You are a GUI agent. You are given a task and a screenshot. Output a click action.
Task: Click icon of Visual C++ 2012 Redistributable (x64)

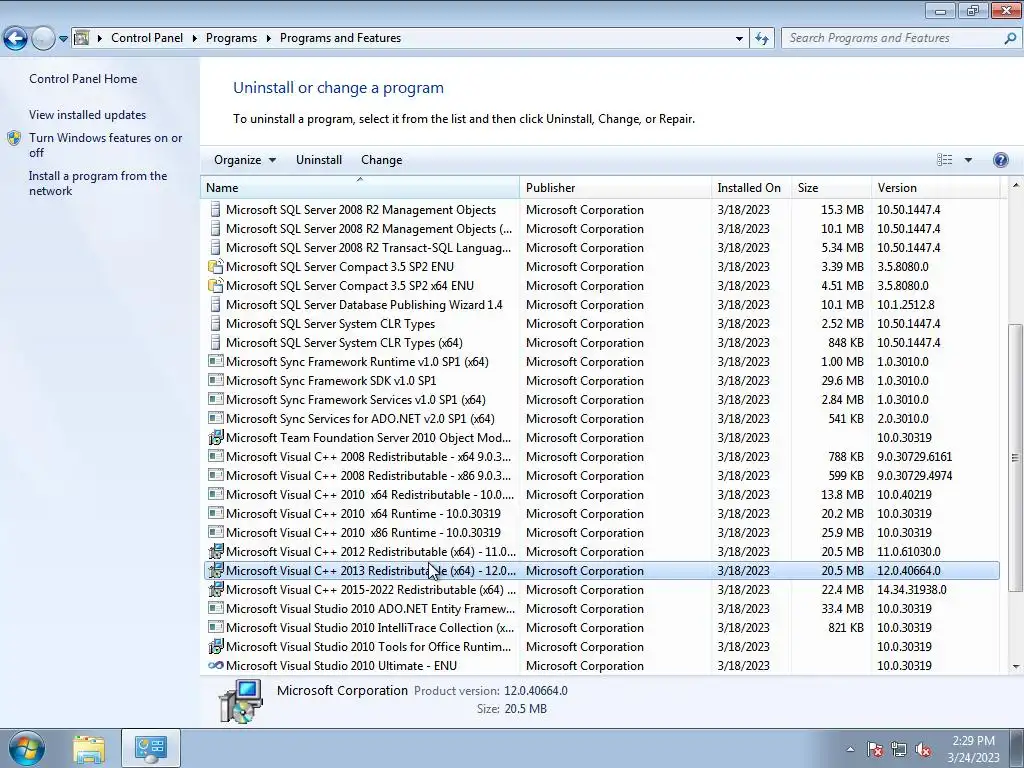pos(216,551)
